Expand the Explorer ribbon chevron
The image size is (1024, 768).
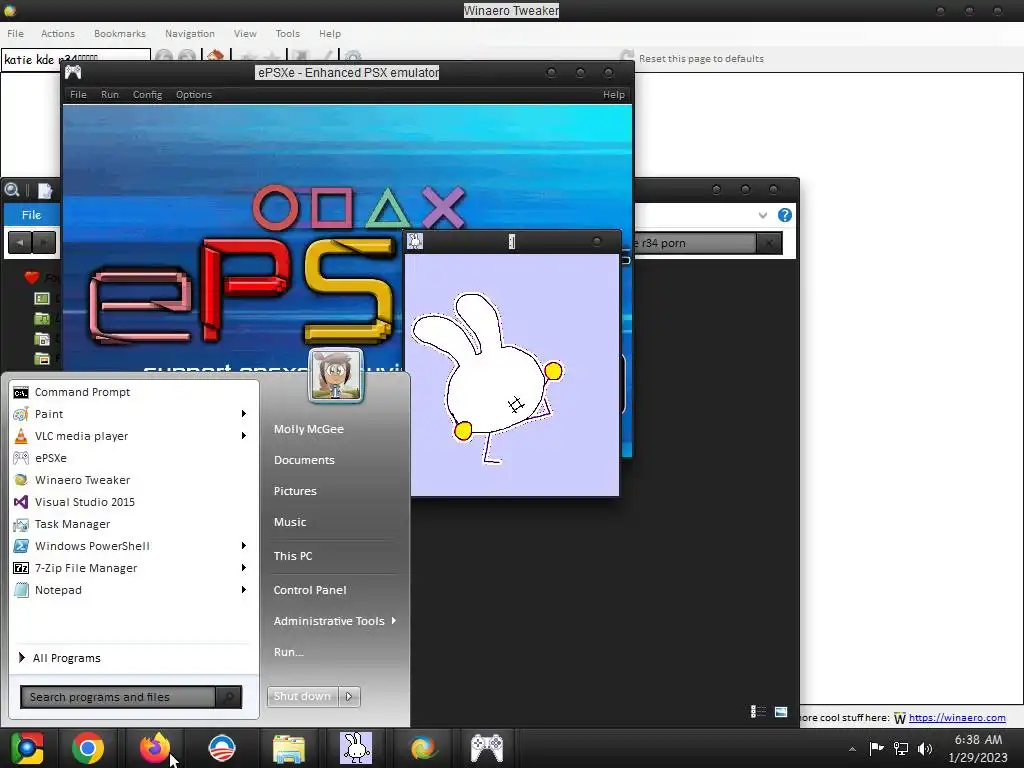point(763,215)
